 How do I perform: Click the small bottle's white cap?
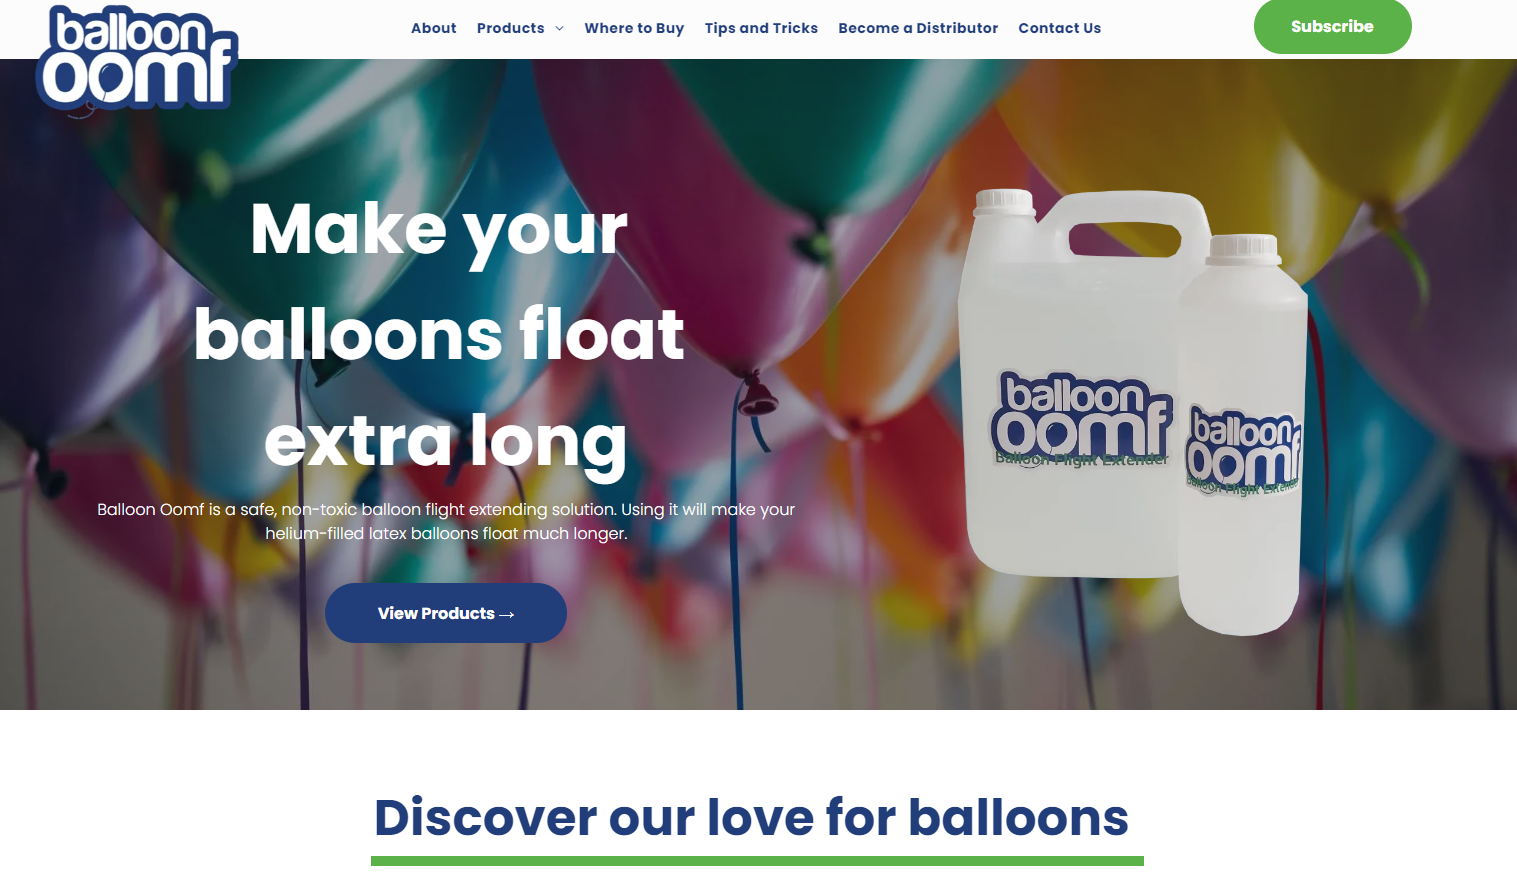[x=1243, y=249]
